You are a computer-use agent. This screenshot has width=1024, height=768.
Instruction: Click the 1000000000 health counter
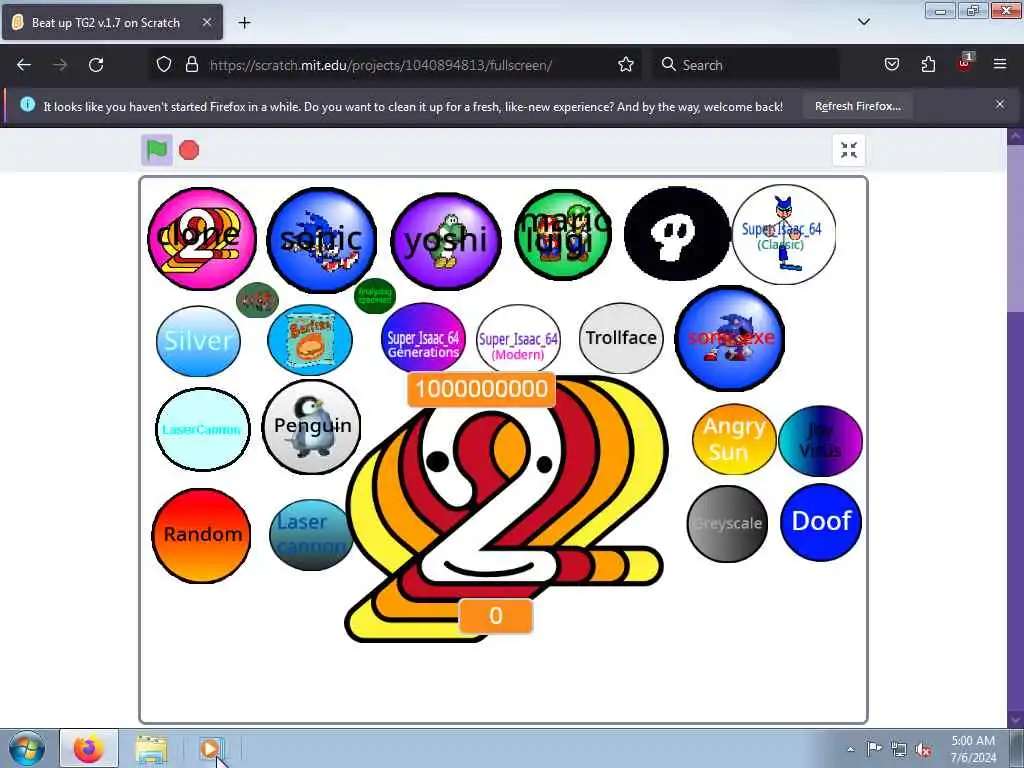point(481,389)
